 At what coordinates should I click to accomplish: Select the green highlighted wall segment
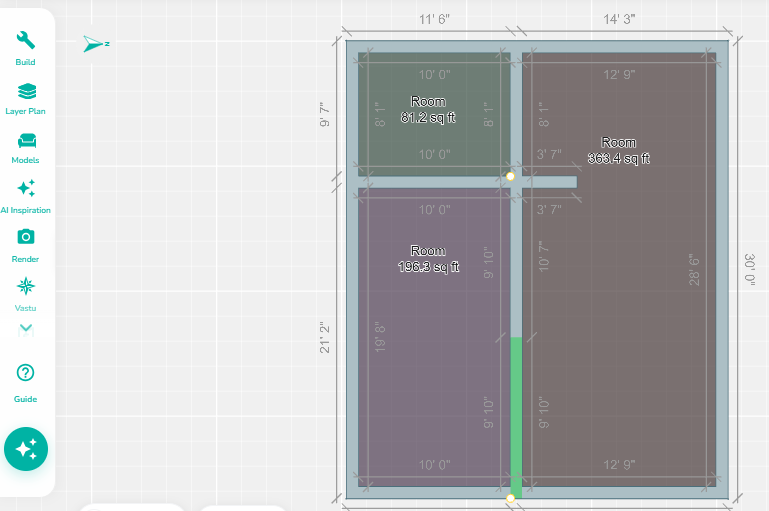(516, 417)
